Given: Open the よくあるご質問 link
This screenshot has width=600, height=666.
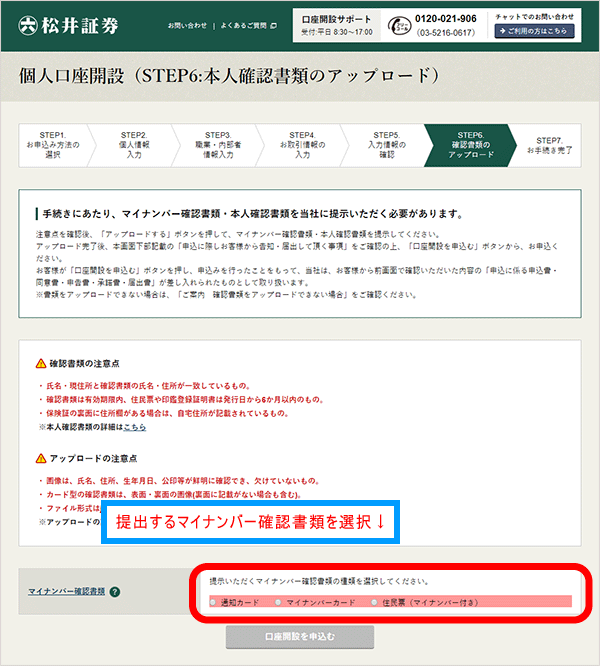Looking at the screenshot, I should pos(243,25).
